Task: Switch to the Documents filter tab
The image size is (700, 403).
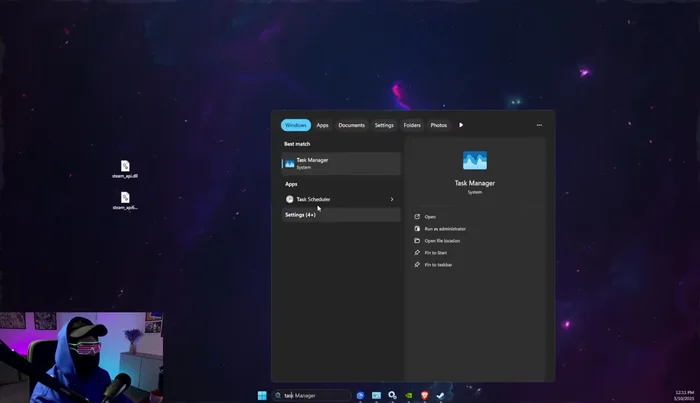Action: [x=351, y=125]
